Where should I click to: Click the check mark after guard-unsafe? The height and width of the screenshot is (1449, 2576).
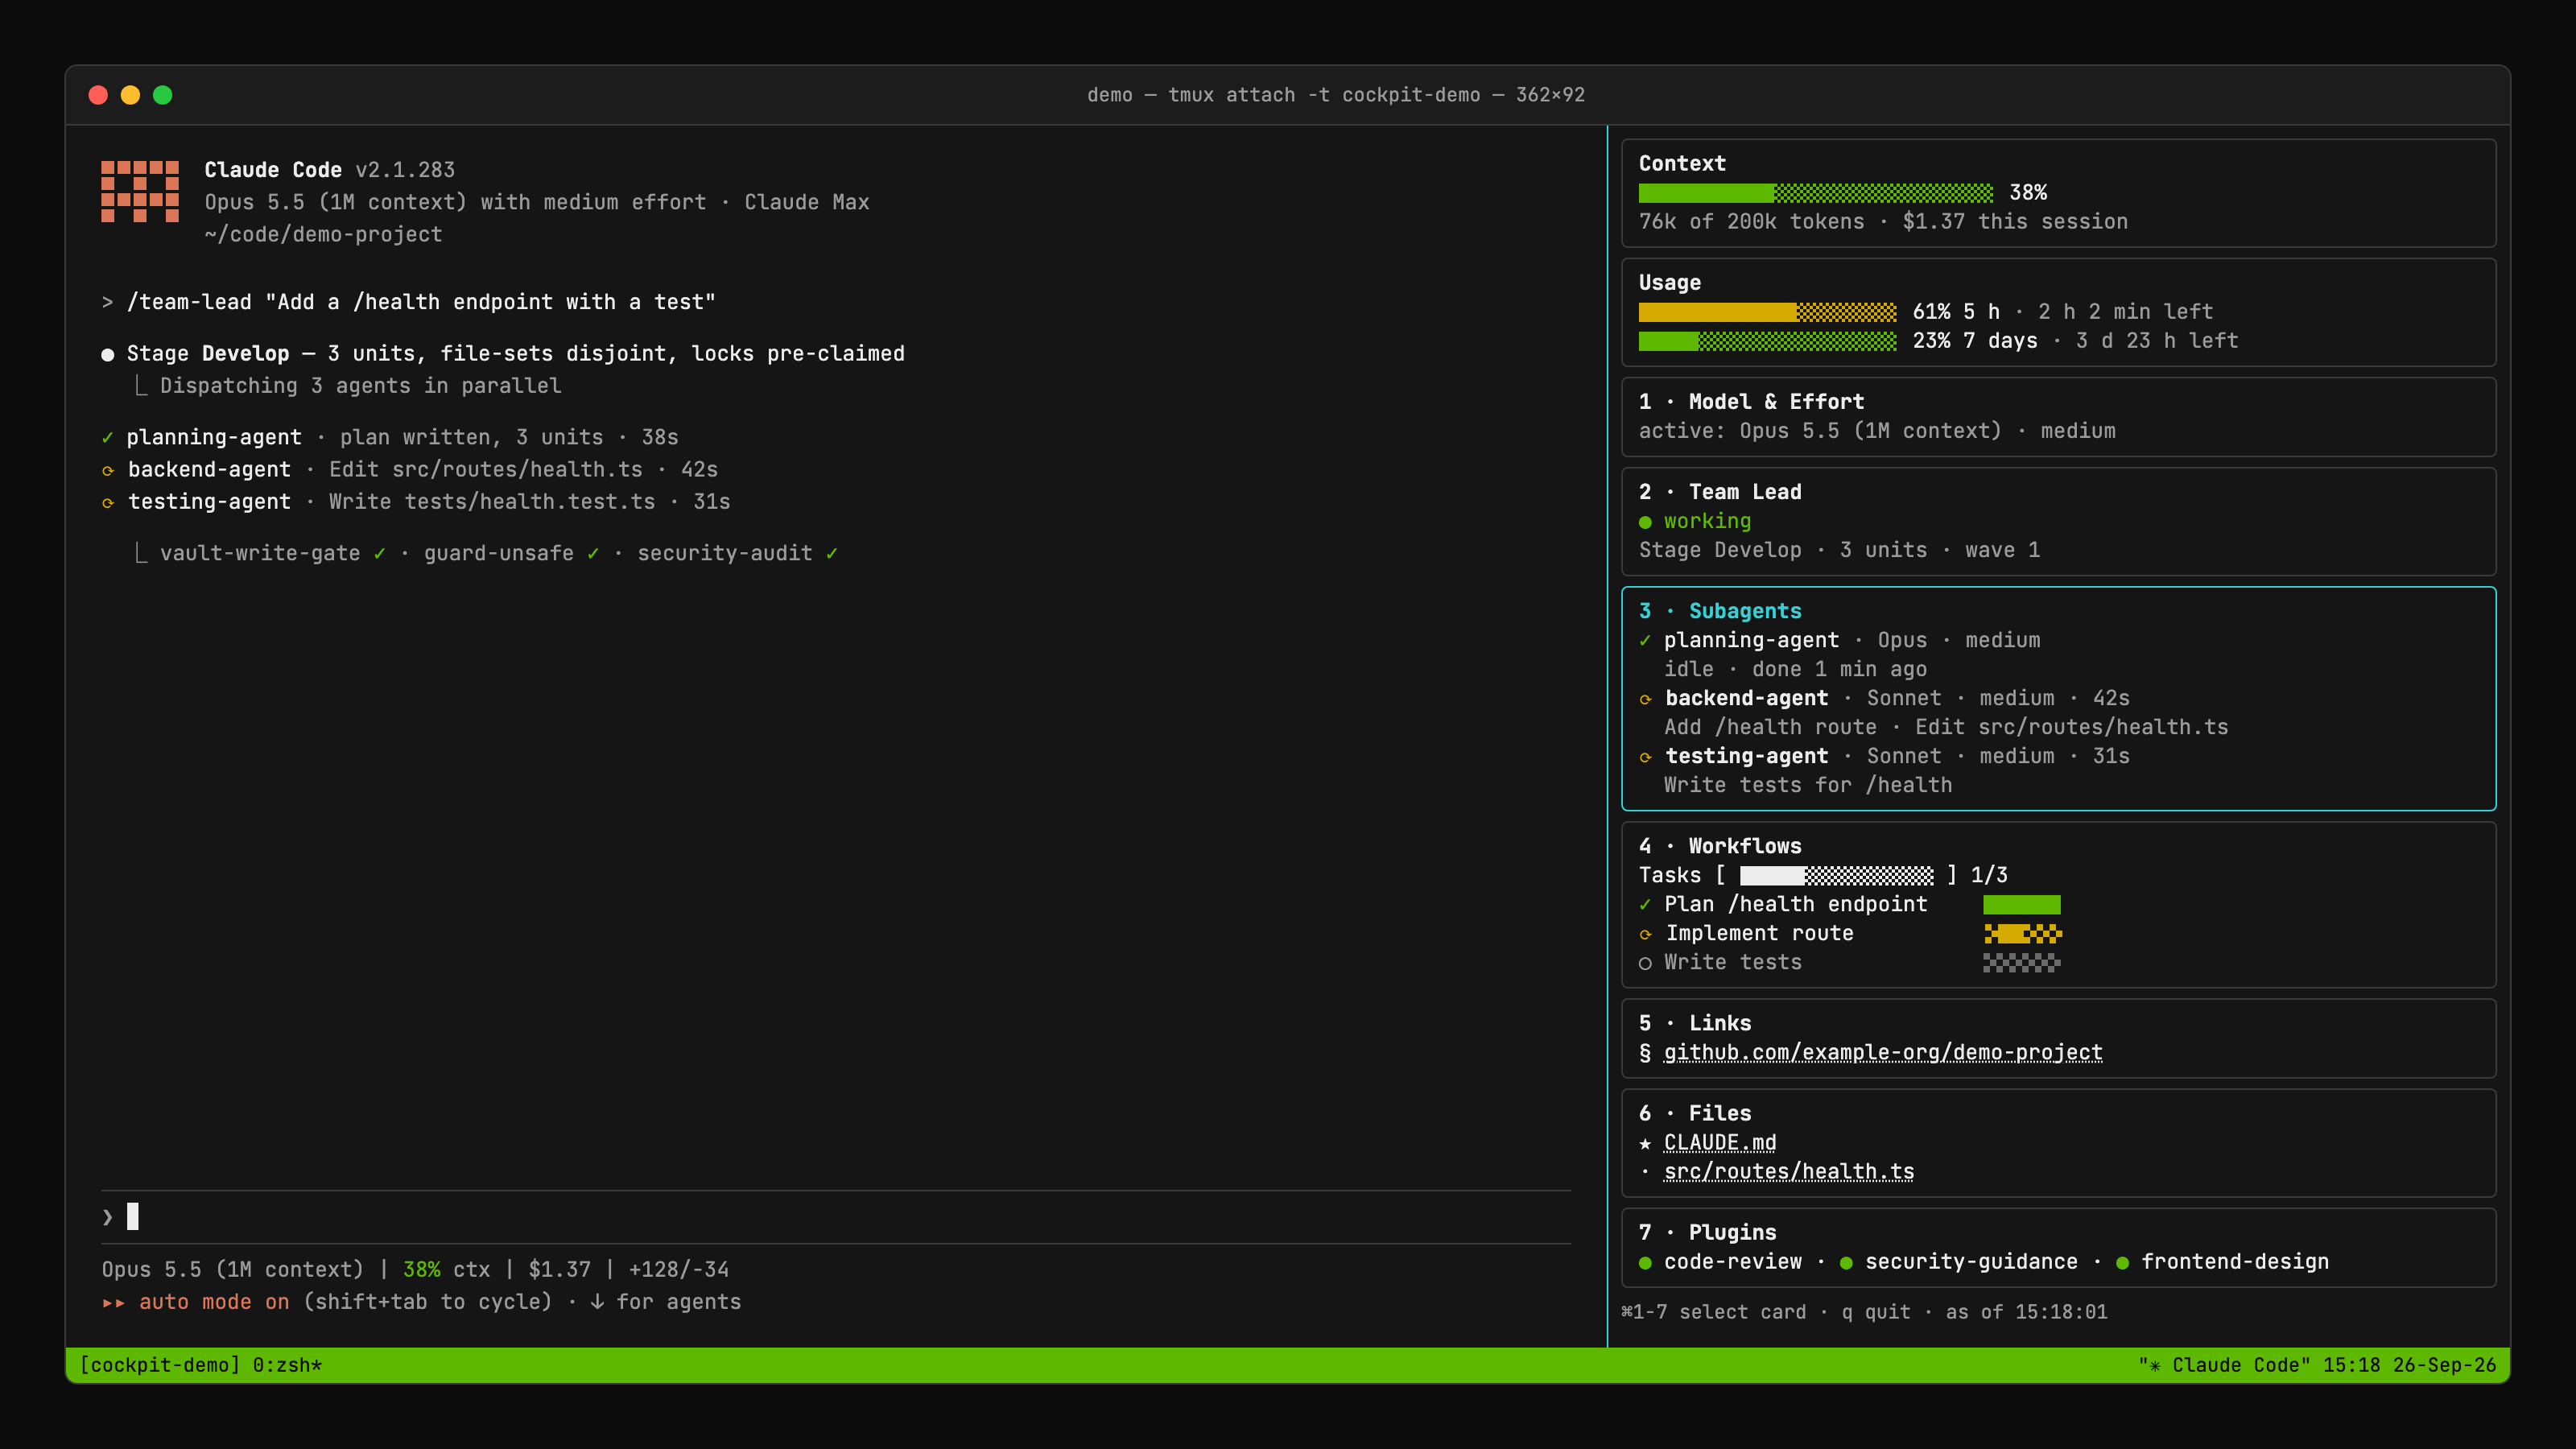[593, 553]
